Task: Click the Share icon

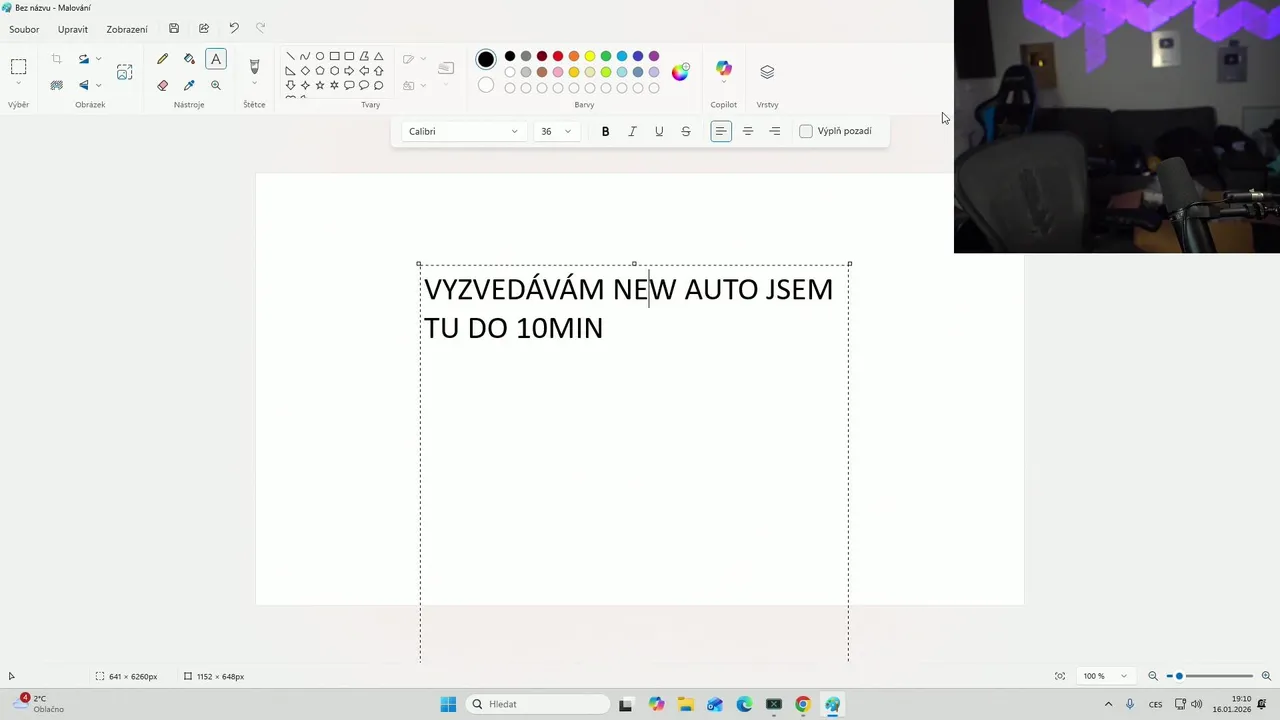Action: click(204, 29)
